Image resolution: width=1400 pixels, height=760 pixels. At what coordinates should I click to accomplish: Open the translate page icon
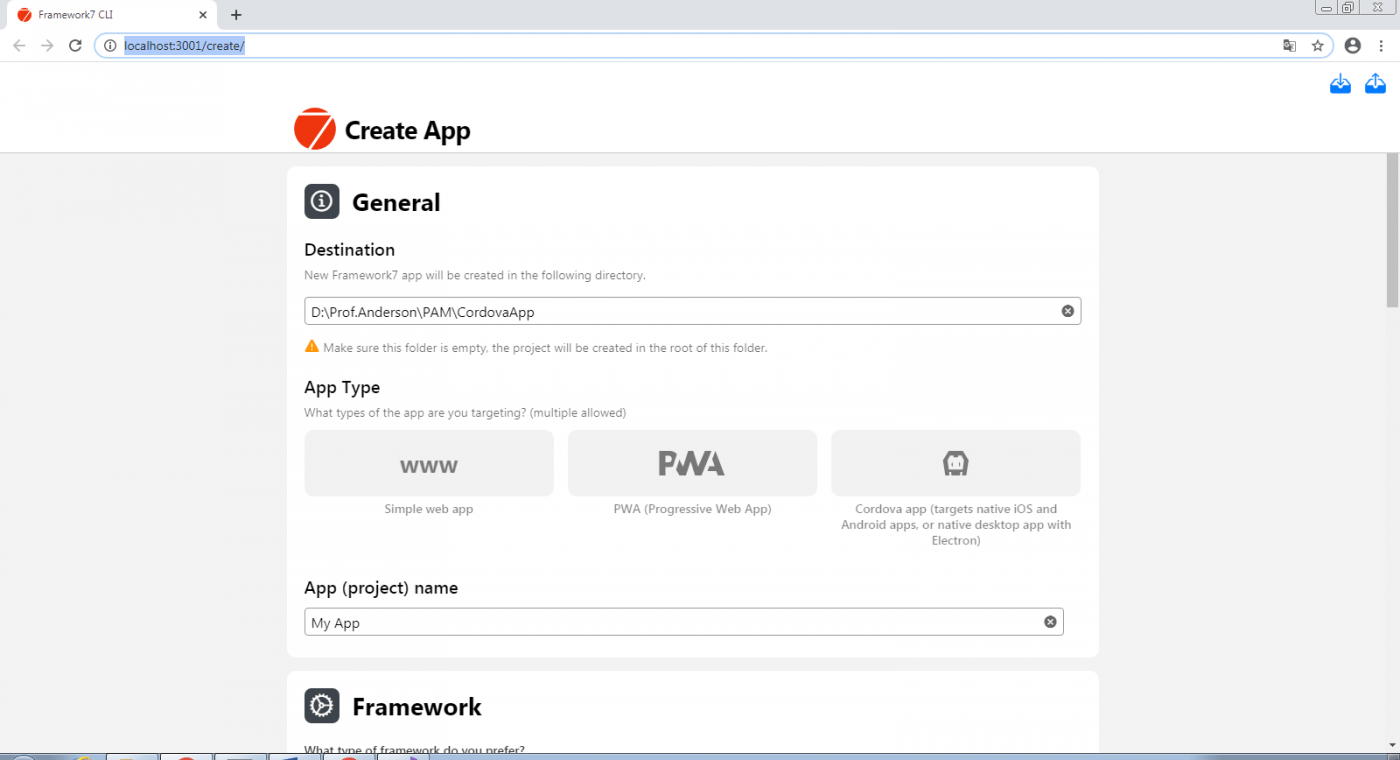pyautogui.click(x=1290, y=45)
